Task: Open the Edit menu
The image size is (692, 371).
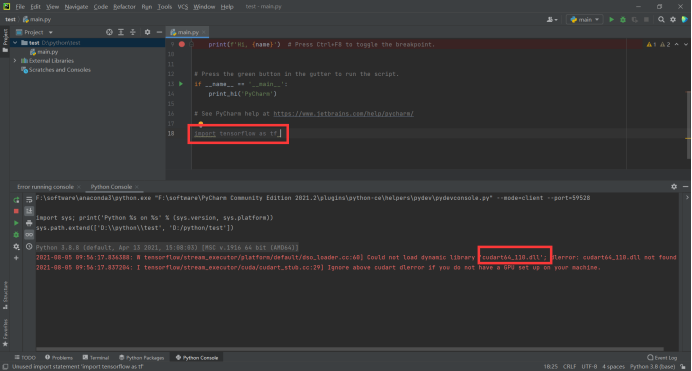Action: 35,7
